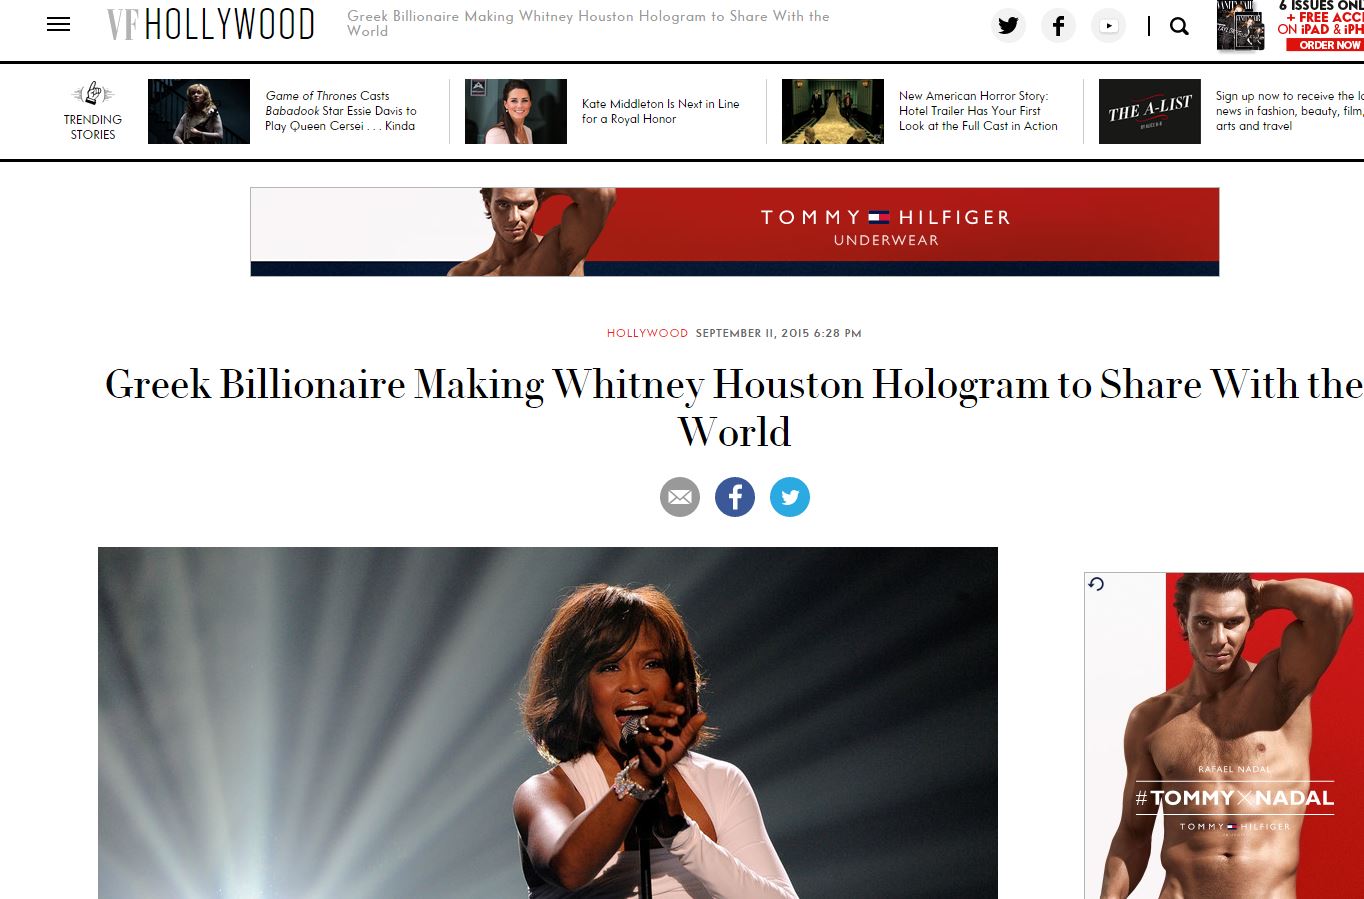
Task: Open the hamburger navigation menu
Action: click(x=59, y=25)
